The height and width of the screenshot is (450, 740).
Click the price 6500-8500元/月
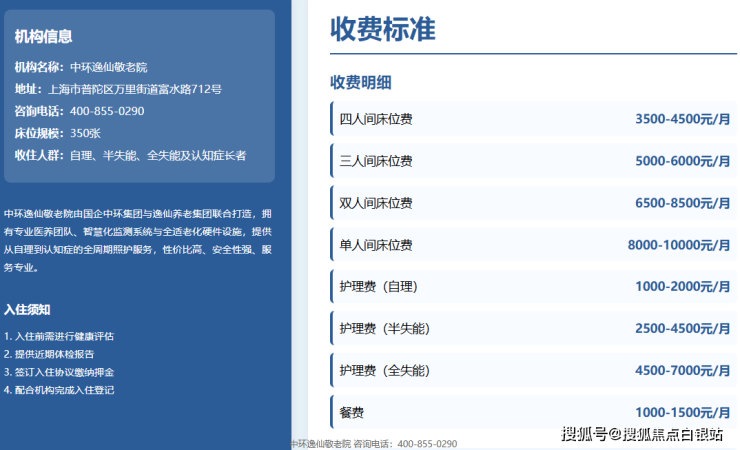(682, 203)
